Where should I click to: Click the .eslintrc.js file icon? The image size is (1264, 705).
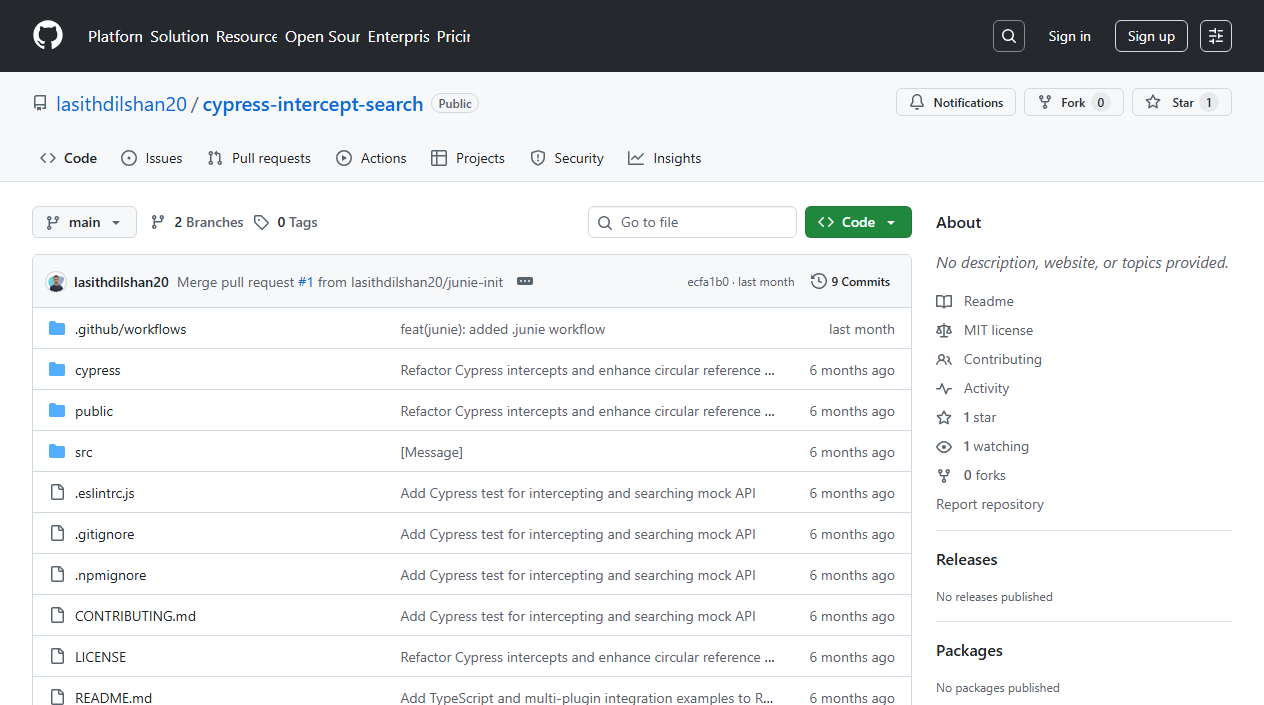57,493
